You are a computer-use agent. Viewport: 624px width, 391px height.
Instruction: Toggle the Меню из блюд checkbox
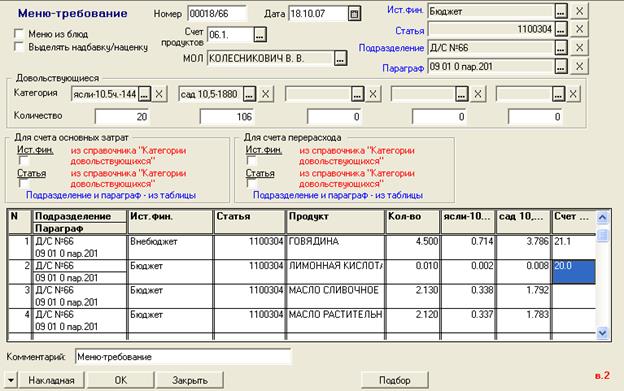pyautogui.click(x=19, y=33)
